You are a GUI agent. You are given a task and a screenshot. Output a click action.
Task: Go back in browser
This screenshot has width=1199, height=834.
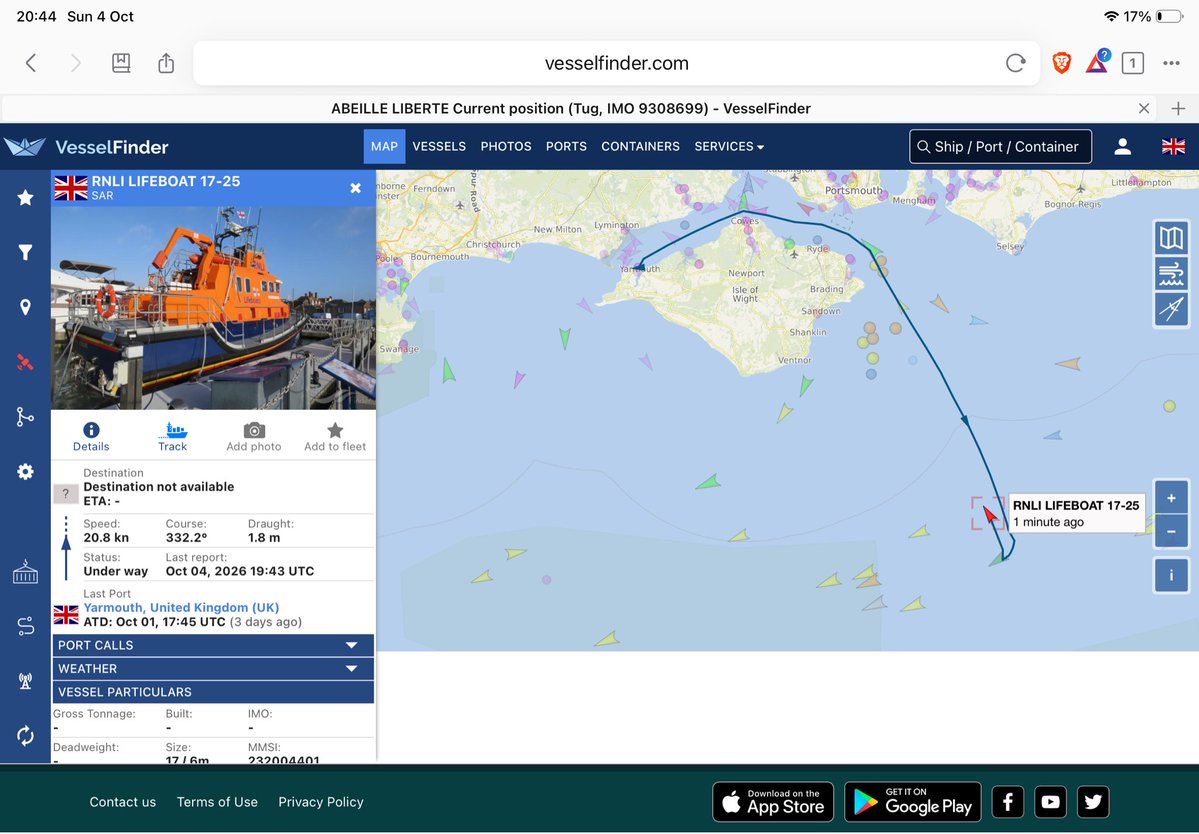(31, 63)
